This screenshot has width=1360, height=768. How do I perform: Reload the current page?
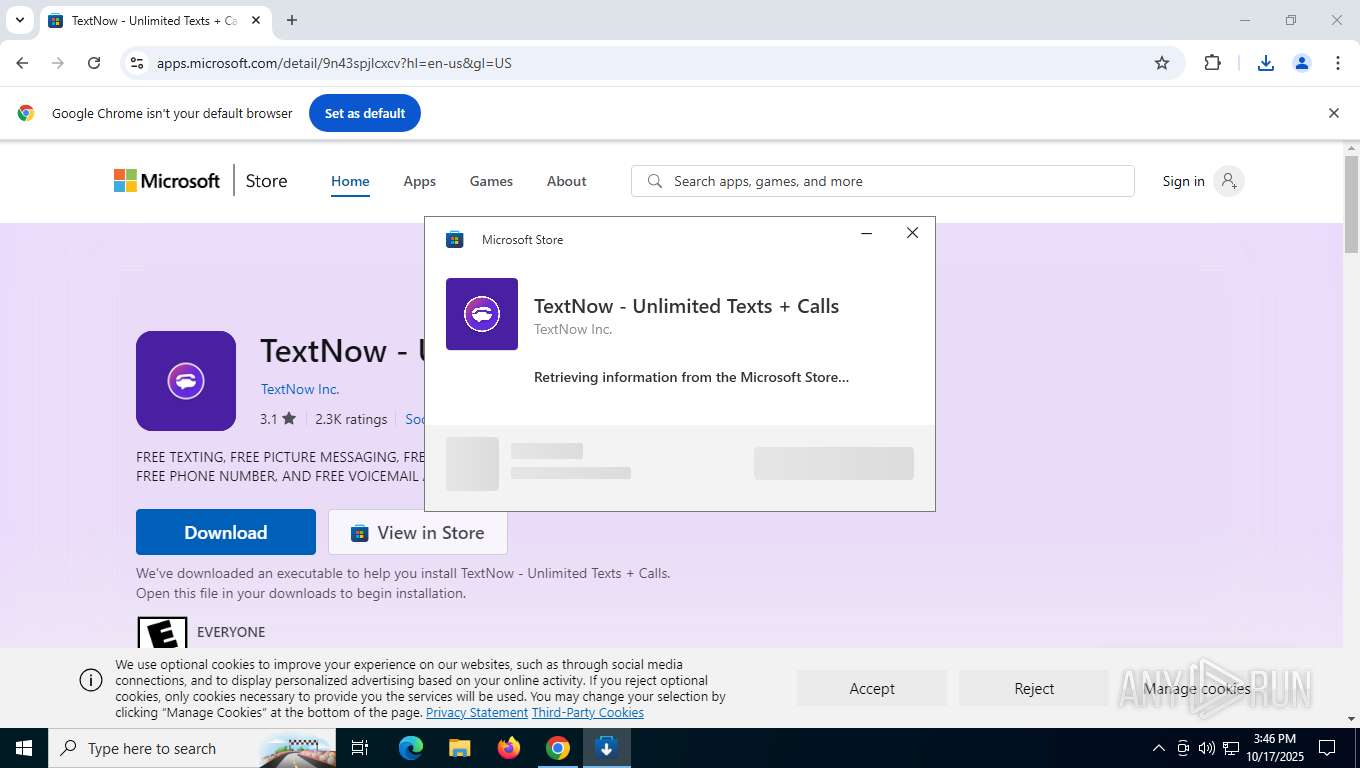point(94,63)
